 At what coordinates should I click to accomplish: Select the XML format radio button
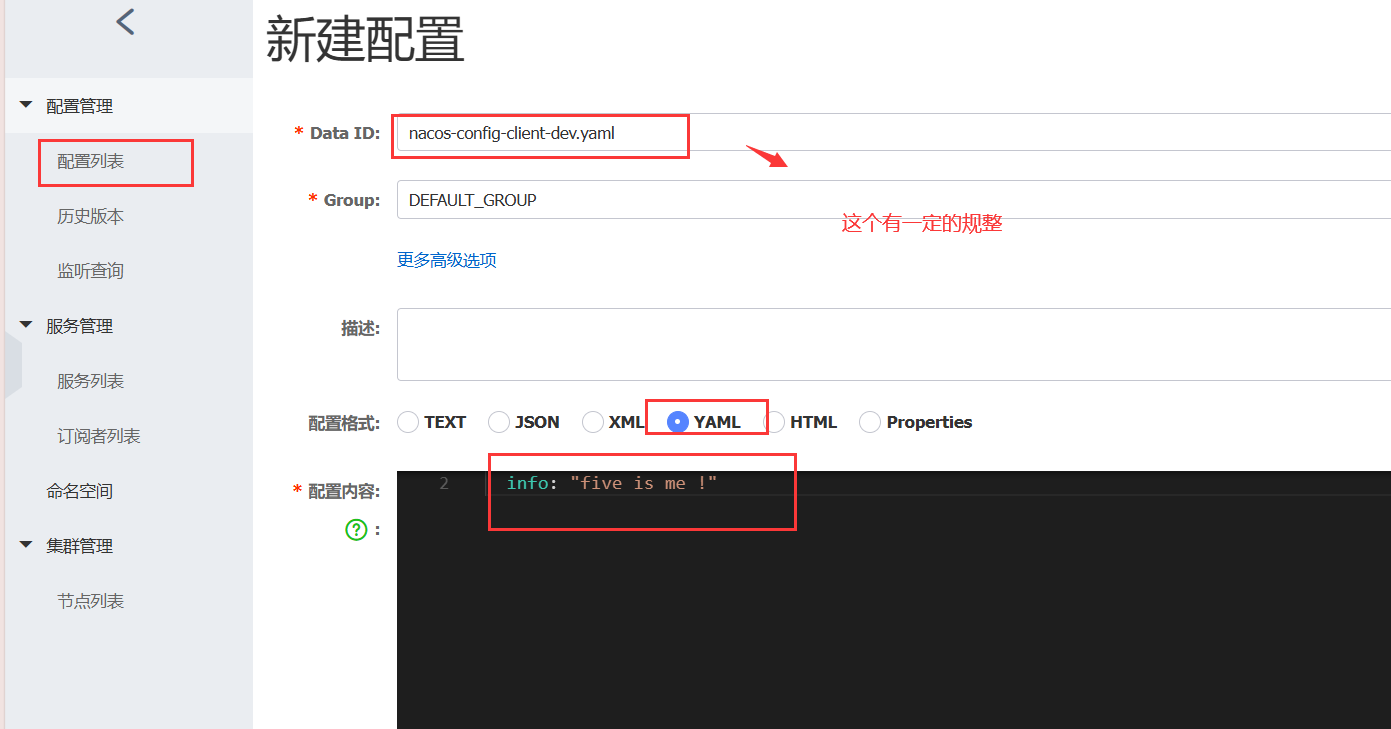coord(593,422)
